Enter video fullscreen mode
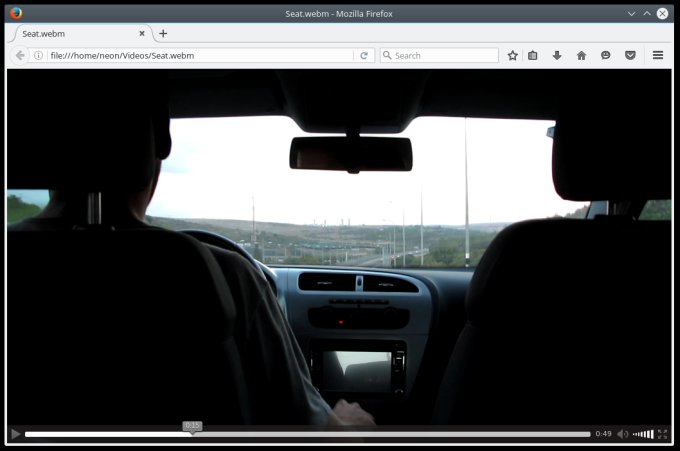 pos(662,434)
